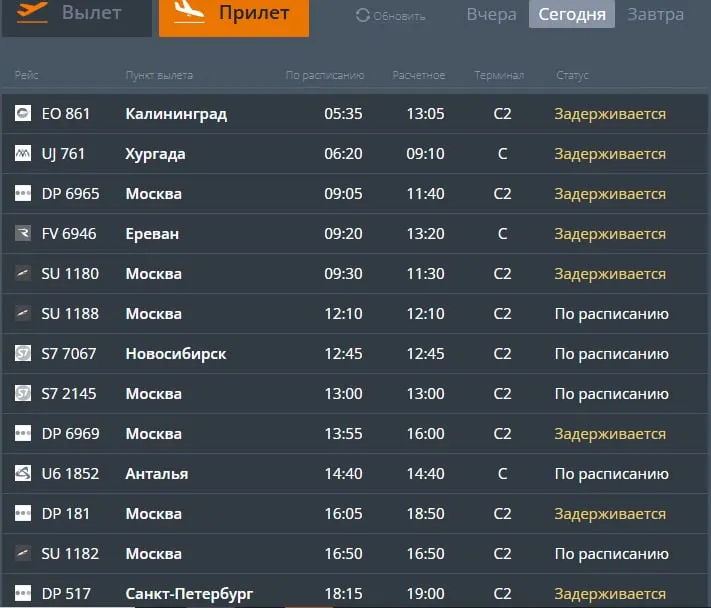The width and height of the screenshot is (711, 608).
Task: Click the S7 logo next to S7 7067
Action: [x=23, y=353]
